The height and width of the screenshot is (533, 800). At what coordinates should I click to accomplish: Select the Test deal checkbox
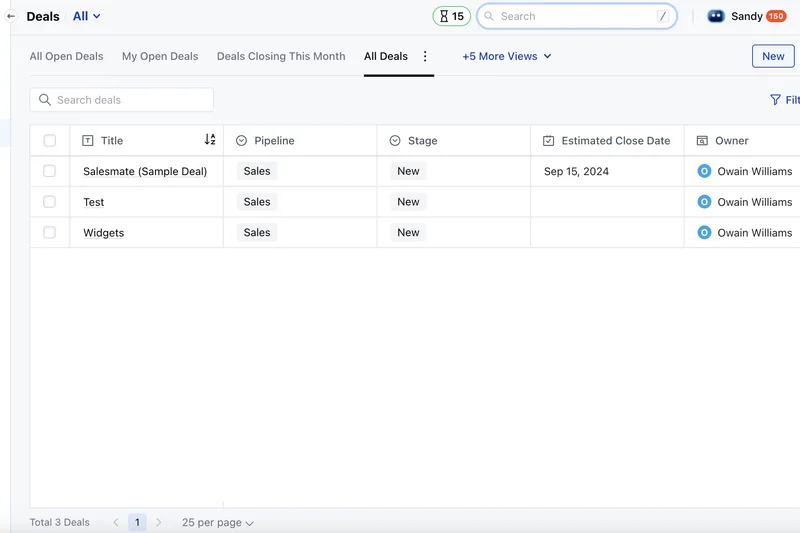[x=50, y=202]
